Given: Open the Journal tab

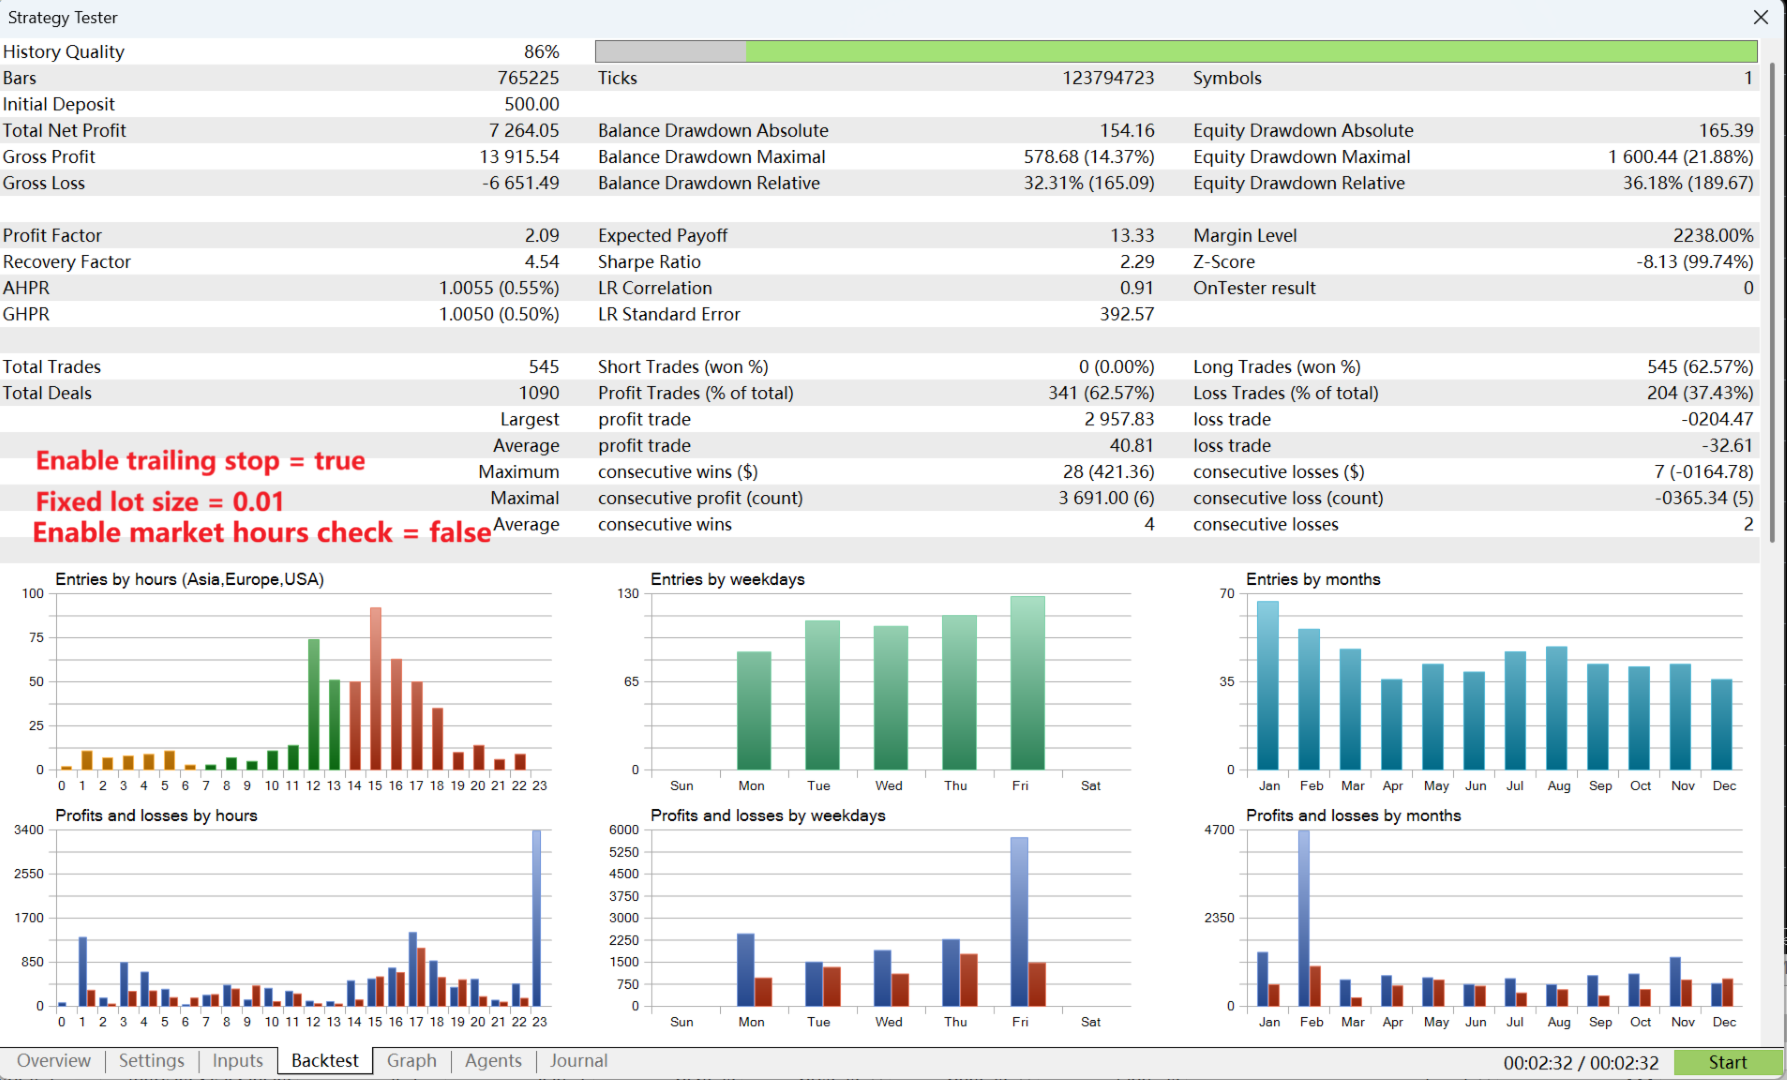Looking at the screenshot, I should click(x=578, y=1061).
